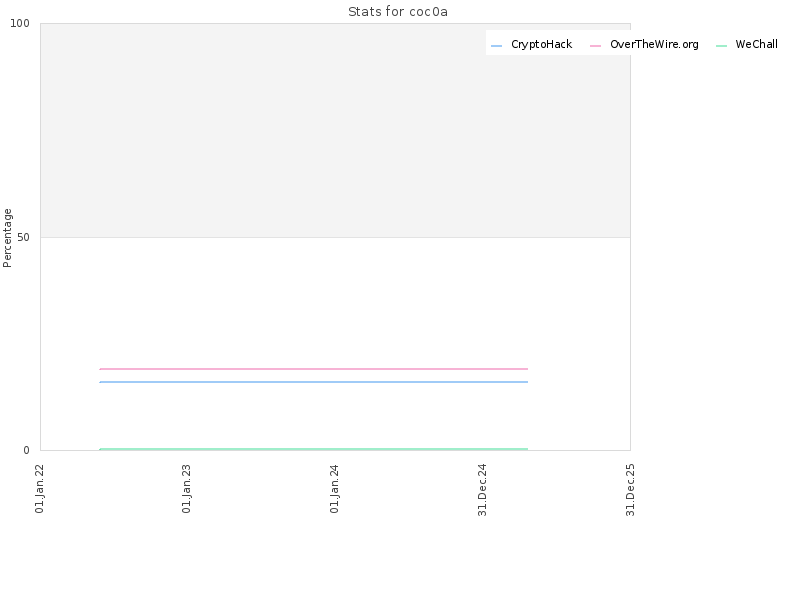Click the green WeChall data line
The image size is (800, 600).
pos(314,449)
